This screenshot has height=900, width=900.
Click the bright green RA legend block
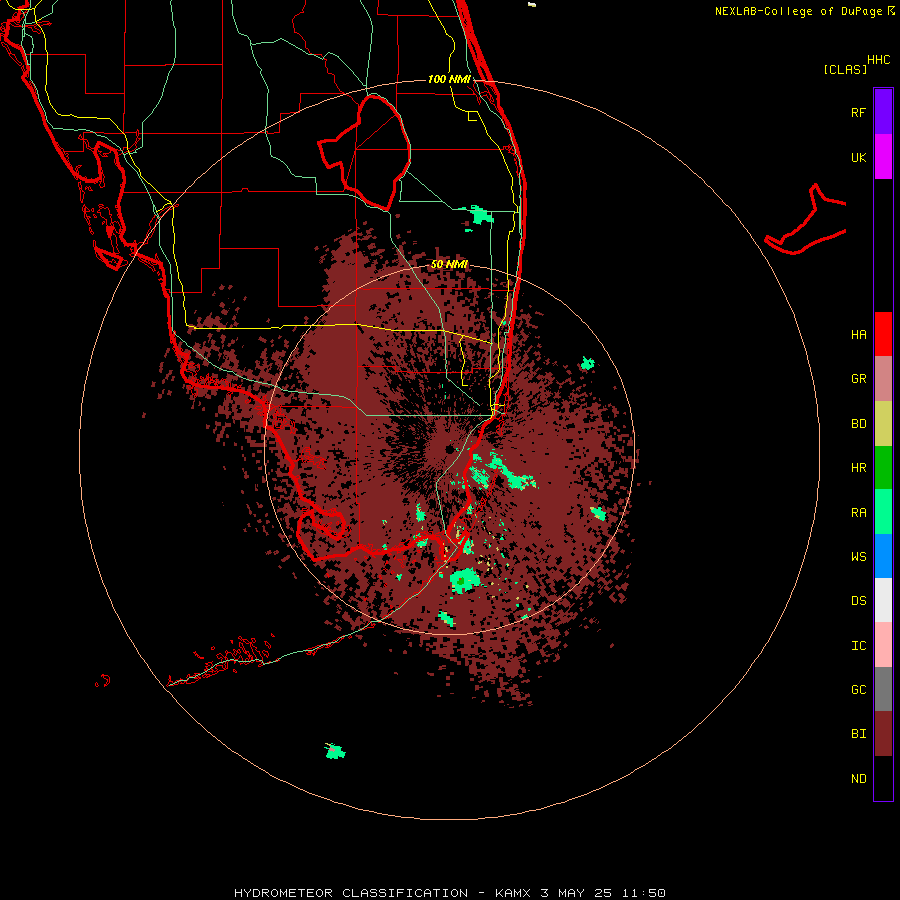(883, 512)
